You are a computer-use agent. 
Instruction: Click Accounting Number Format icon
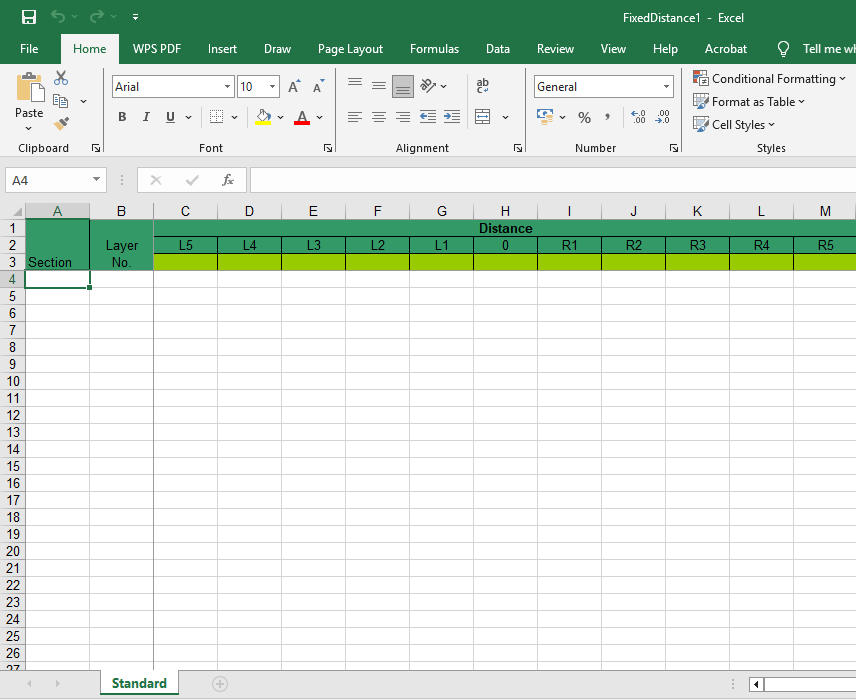click(x=545, y=117)
